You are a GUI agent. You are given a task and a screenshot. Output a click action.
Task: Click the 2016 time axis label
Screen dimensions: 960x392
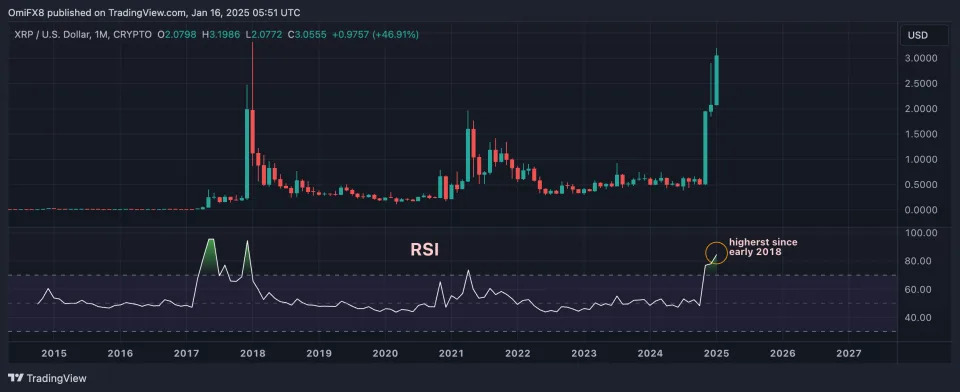click(119, 353)
